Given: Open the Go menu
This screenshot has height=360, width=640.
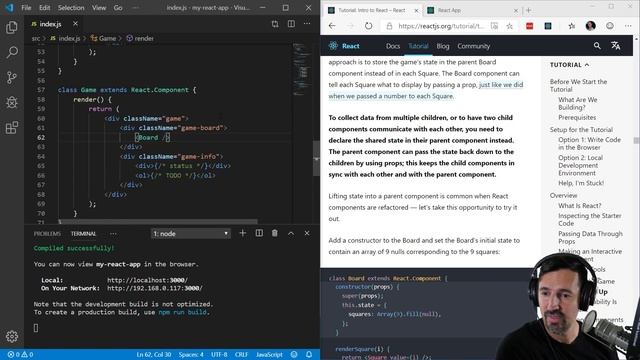Looking at the screenshot, I should (118, 8).
